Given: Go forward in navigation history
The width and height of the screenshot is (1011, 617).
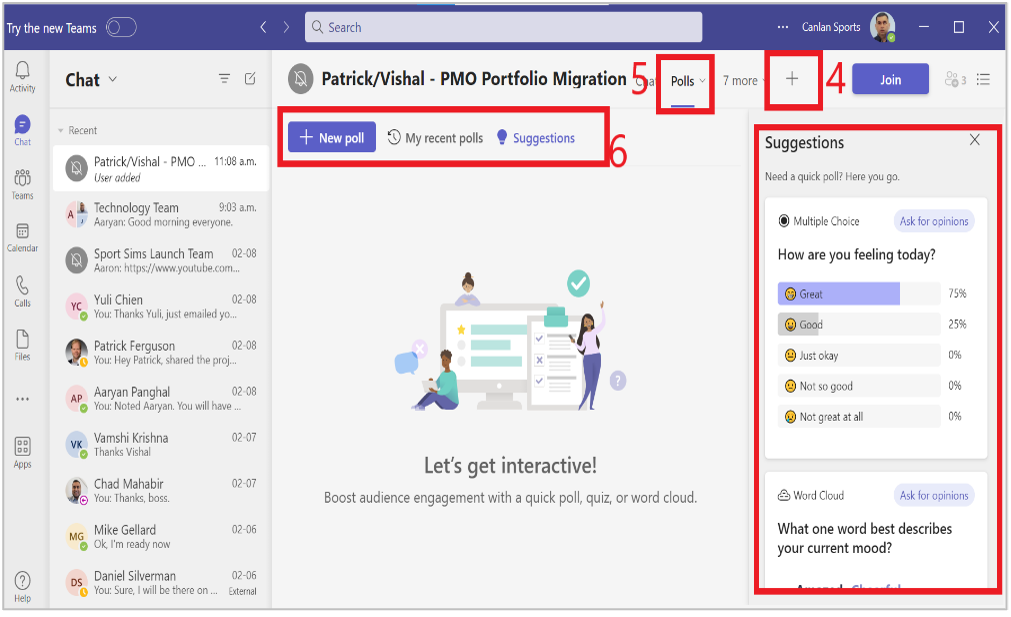Looking at the screenshot, I should [x=287, y=27].
